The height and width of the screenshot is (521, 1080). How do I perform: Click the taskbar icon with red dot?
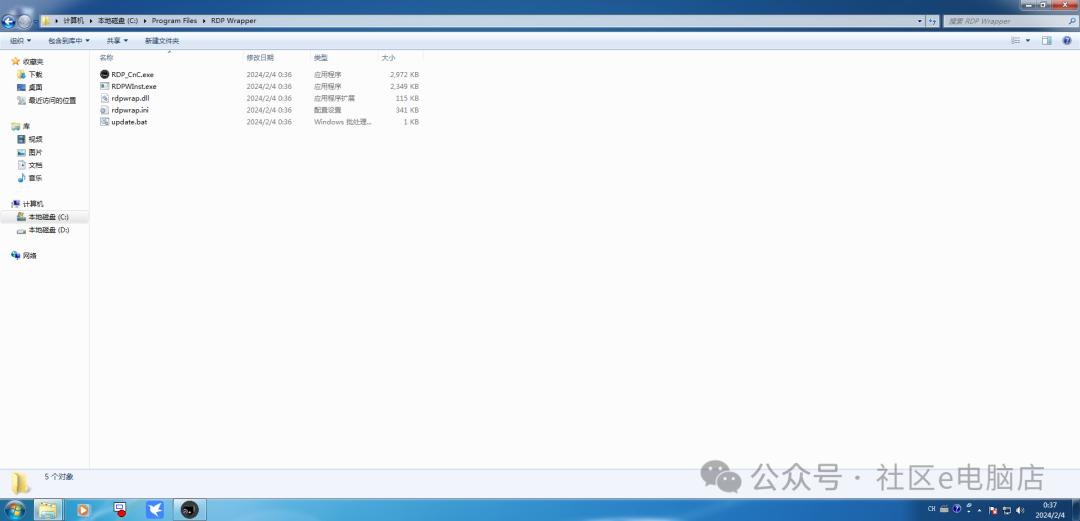[119, 510]
